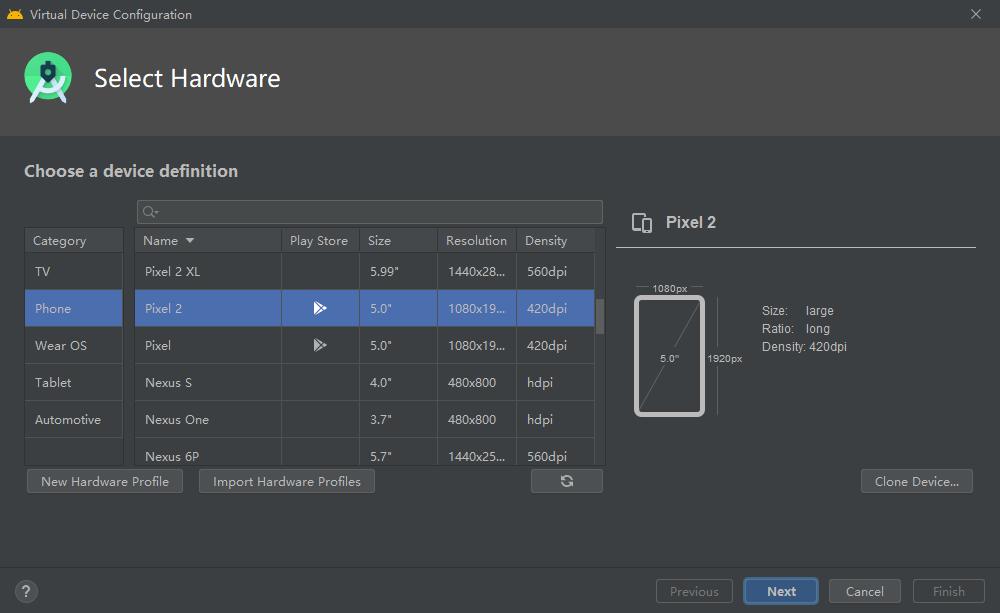This screenshot has width=1000, height=613.
Task: Click the magnifier icon in the search field
Action: (x=150, y=211)
